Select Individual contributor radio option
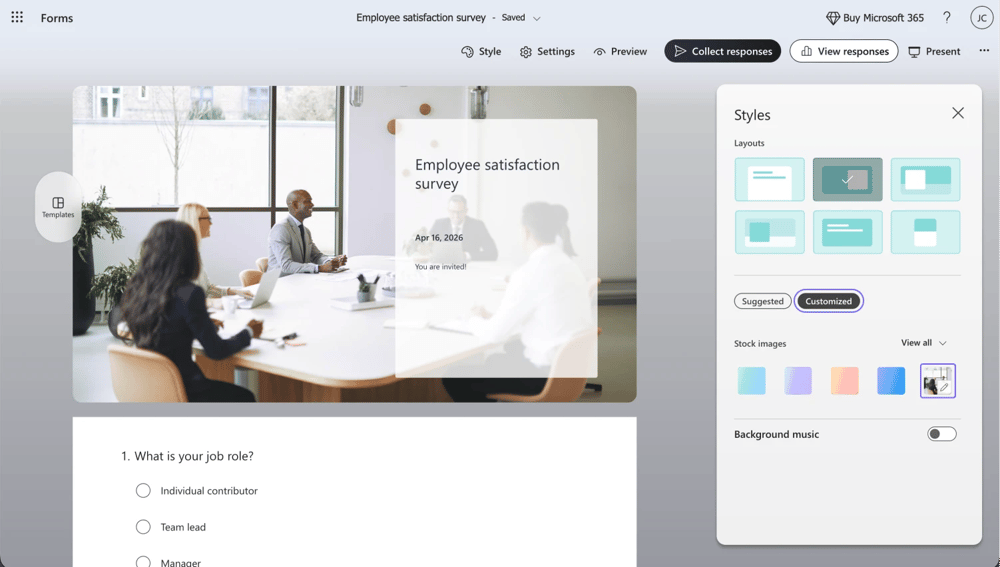This screenshot has width=1000, height=567. (x=143, y=491)
